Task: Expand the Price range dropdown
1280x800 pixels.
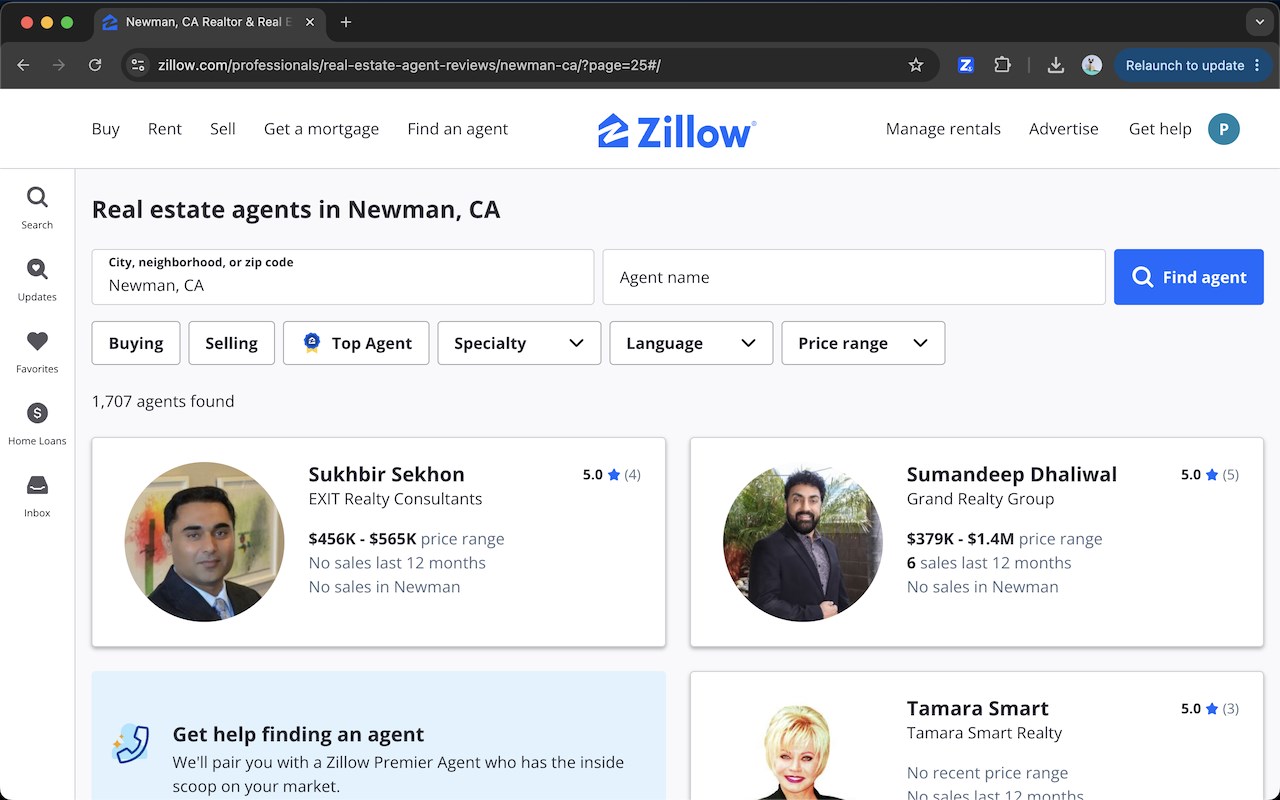Action: [863, 343]
